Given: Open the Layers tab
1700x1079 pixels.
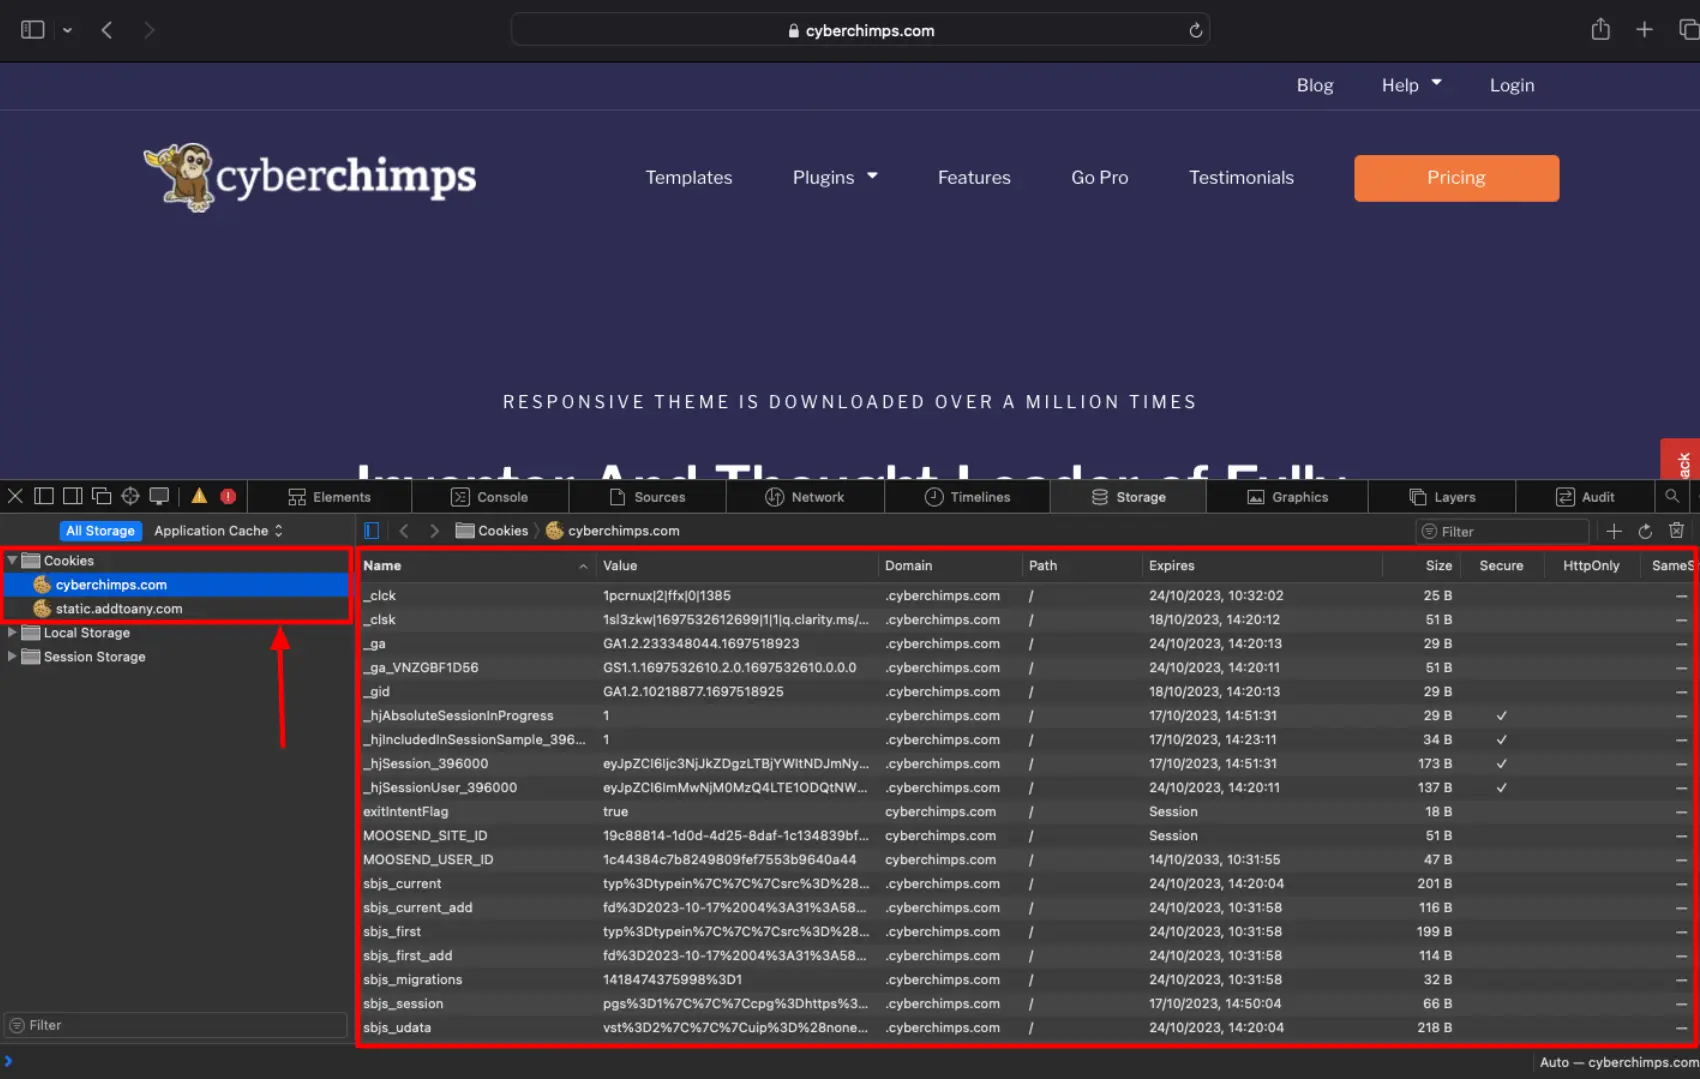Looking at the screenshot, I should tap(1442, 497).
